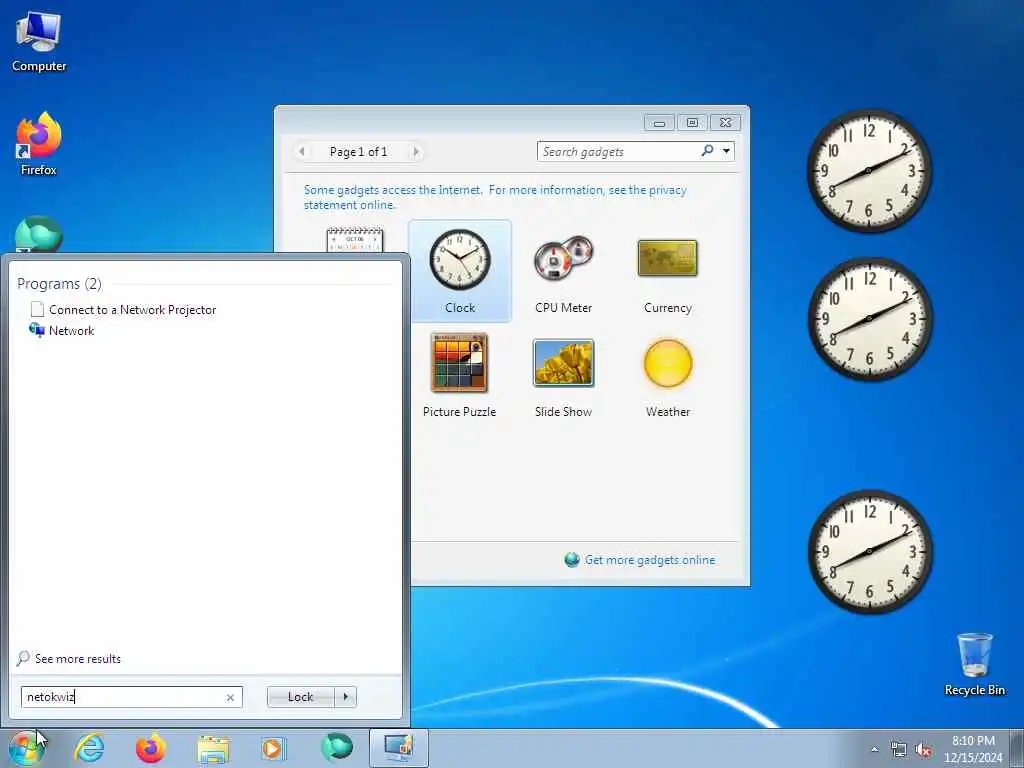Click the bottom clock gadget on desktop
1024x768 pixels.
(869, 552)
